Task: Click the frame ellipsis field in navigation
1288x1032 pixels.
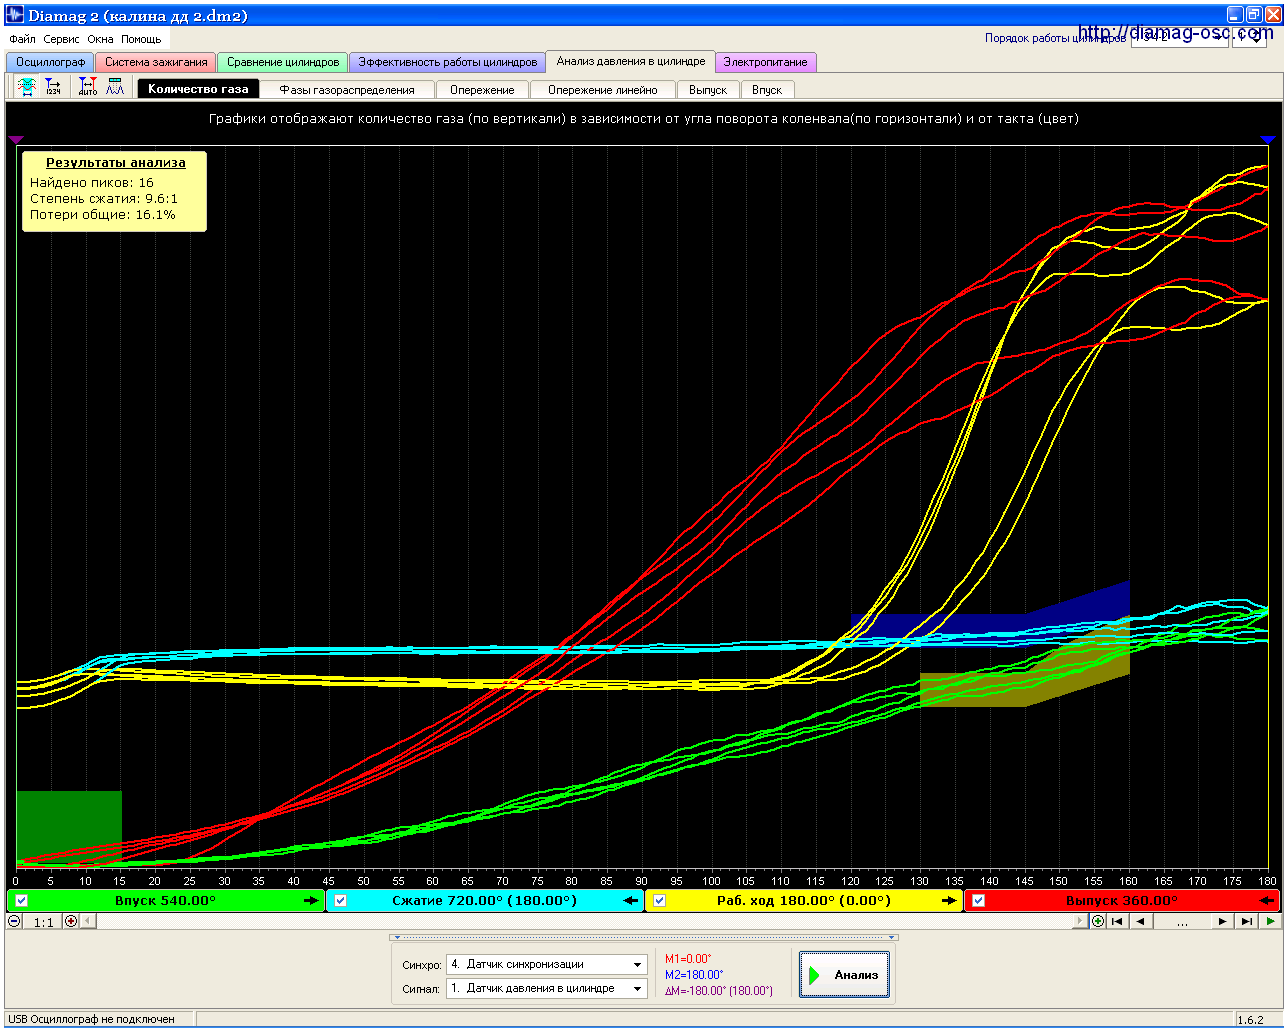Action: pyautogui.click(x=1182, y=922)
